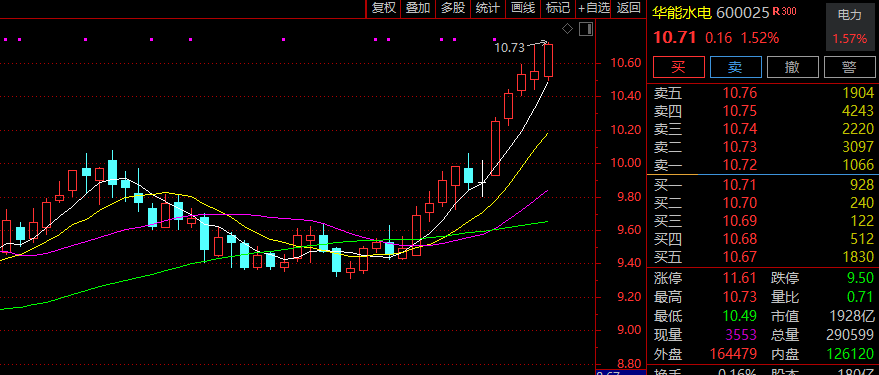This screenshot has height=375, width=879.
Task: Click the latest red candlestick near 10.73
Action: pyautogui.click(x=548, y=60)
